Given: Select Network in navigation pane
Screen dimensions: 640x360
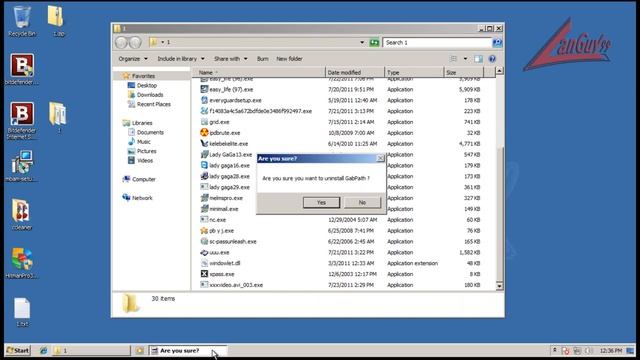Looking at the screenshot, I should tap(142, 198).
